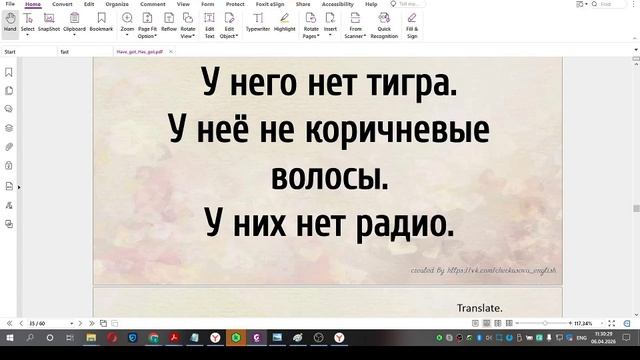
Task: Switch to the Convert ribbon tab
Action: tap(62, 4)
